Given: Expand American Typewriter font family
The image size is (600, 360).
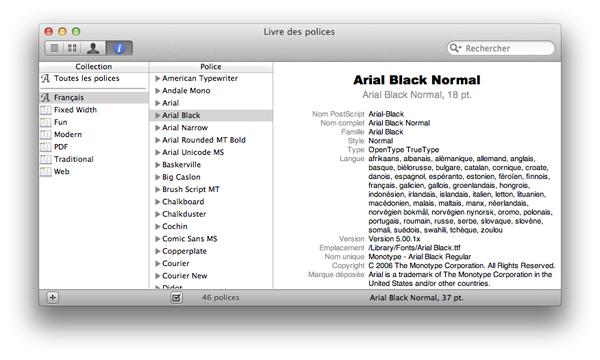Looking at the screenshot, I should tap(157, 78).
